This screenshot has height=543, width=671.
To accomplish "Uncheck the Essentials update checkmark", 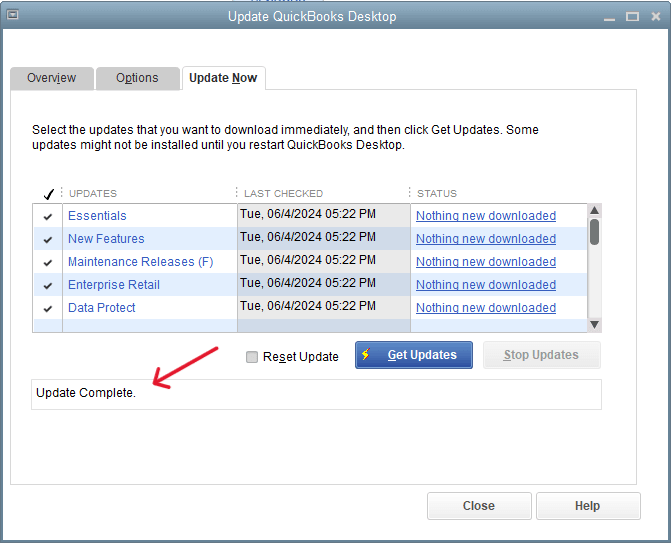I will tap(47, 216).
